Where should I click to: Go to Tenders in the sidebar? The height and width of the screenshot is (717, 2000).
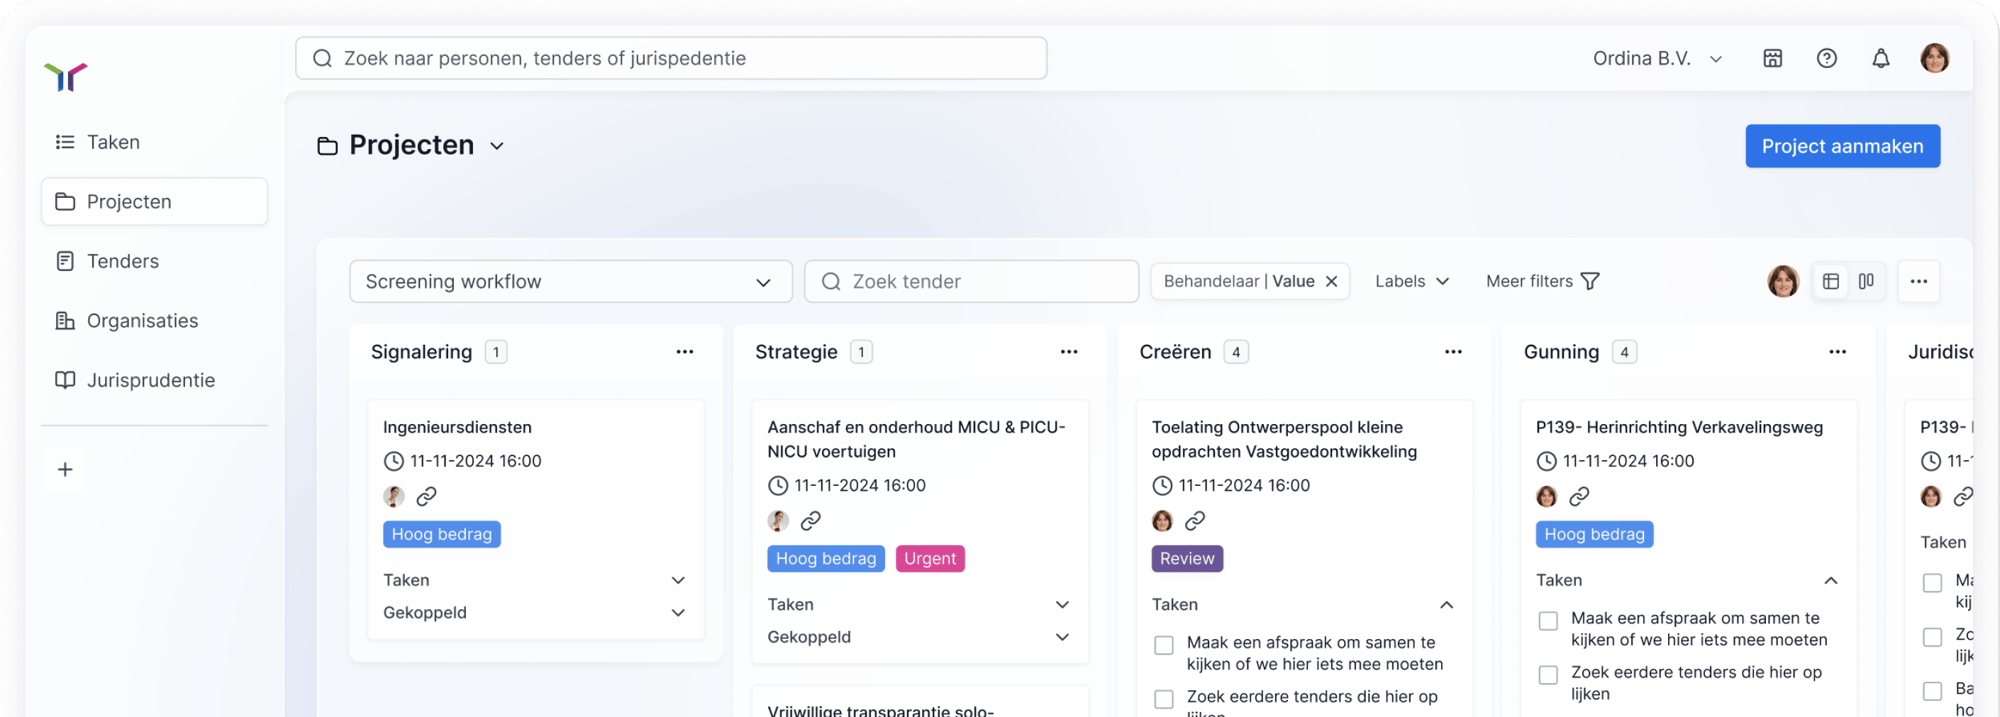point(122,261)
